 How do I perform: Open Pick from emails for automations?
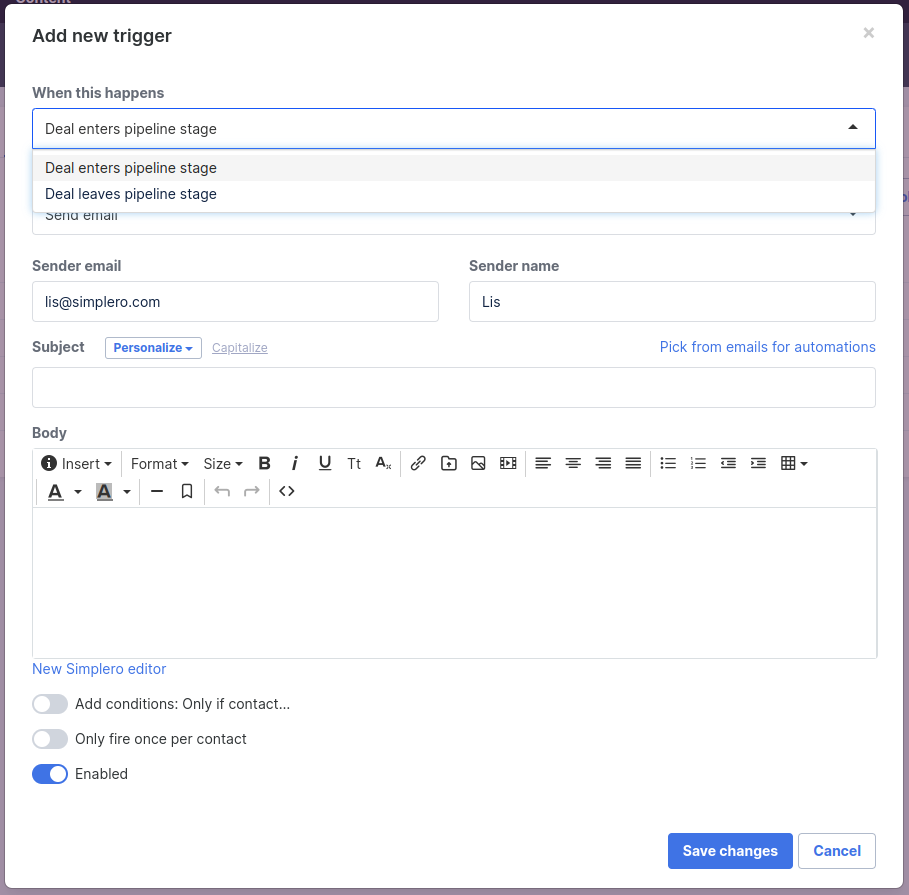click(768, 347)
